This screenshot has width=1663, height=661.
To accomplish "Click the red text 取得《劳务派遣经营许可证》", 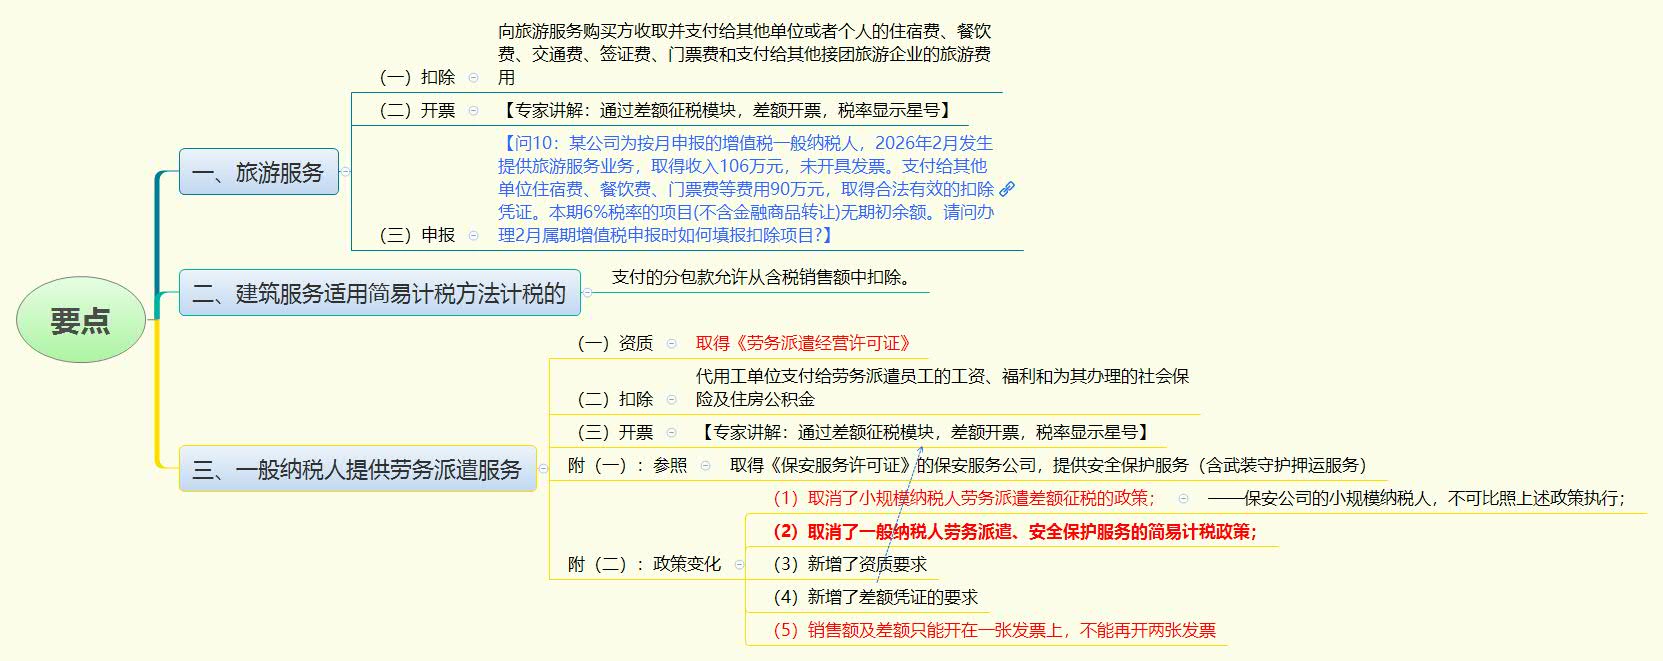I will click(x=806, y=343).
